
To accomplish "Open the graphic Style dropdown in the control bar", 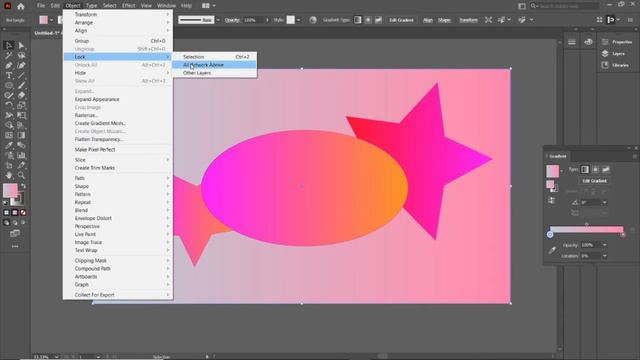I will click(x=299, y=20).
